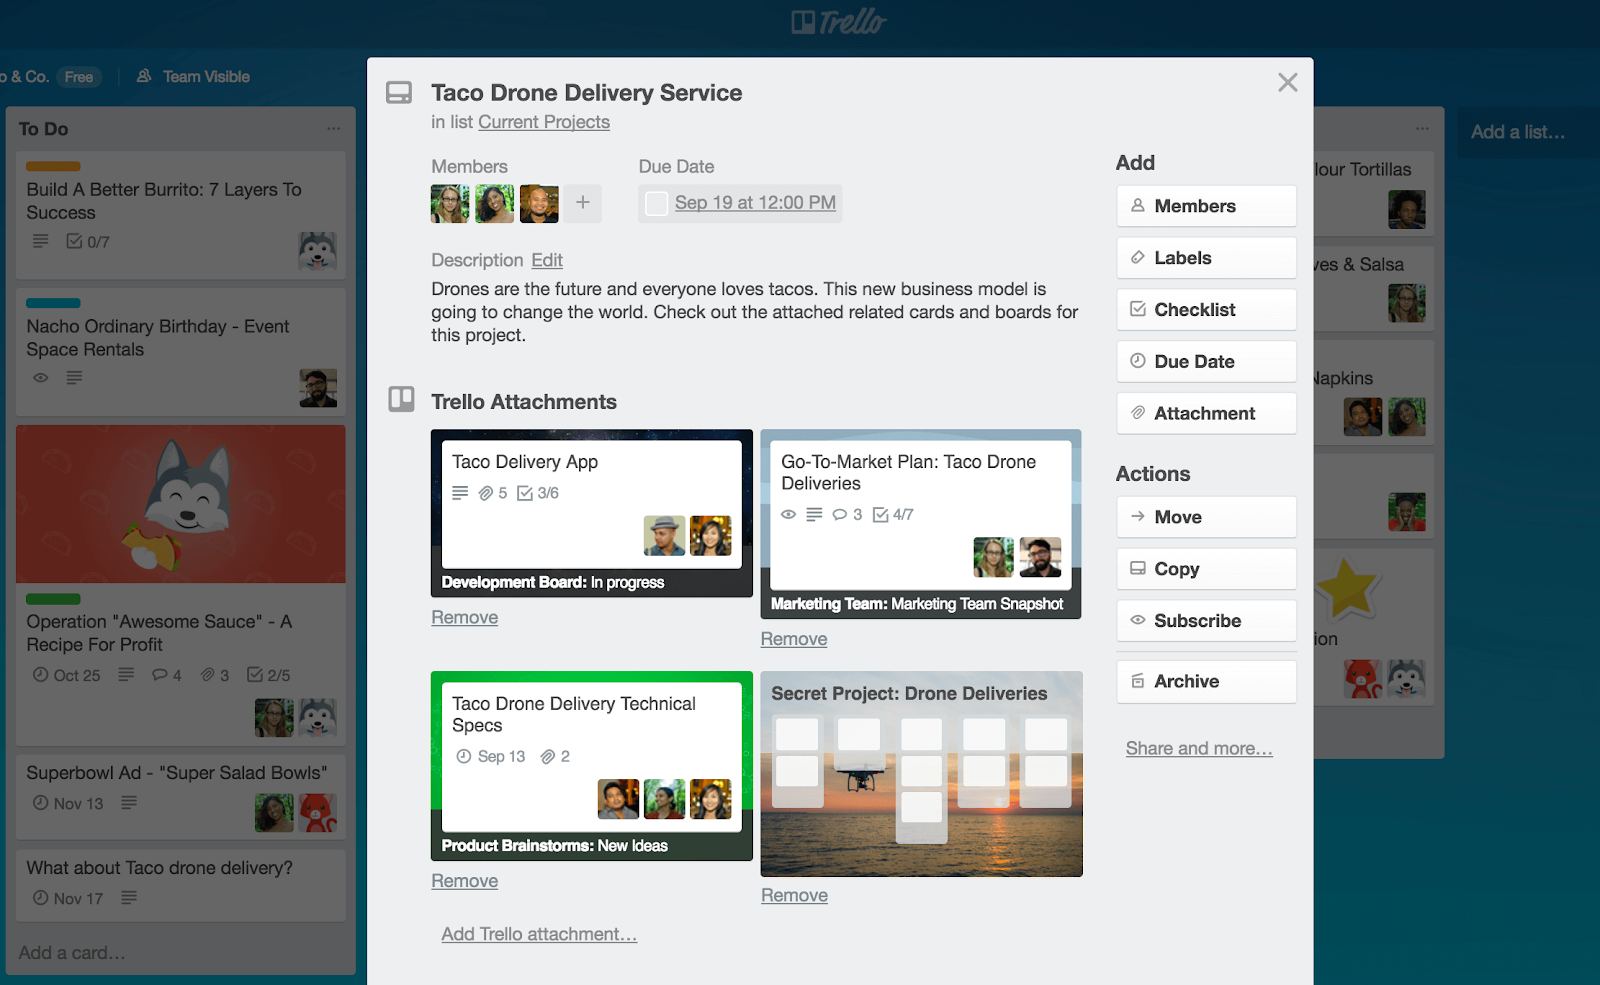Click the green label on Awesome Sauce card
Screen dimensions: 1600x985
(53, 599)
